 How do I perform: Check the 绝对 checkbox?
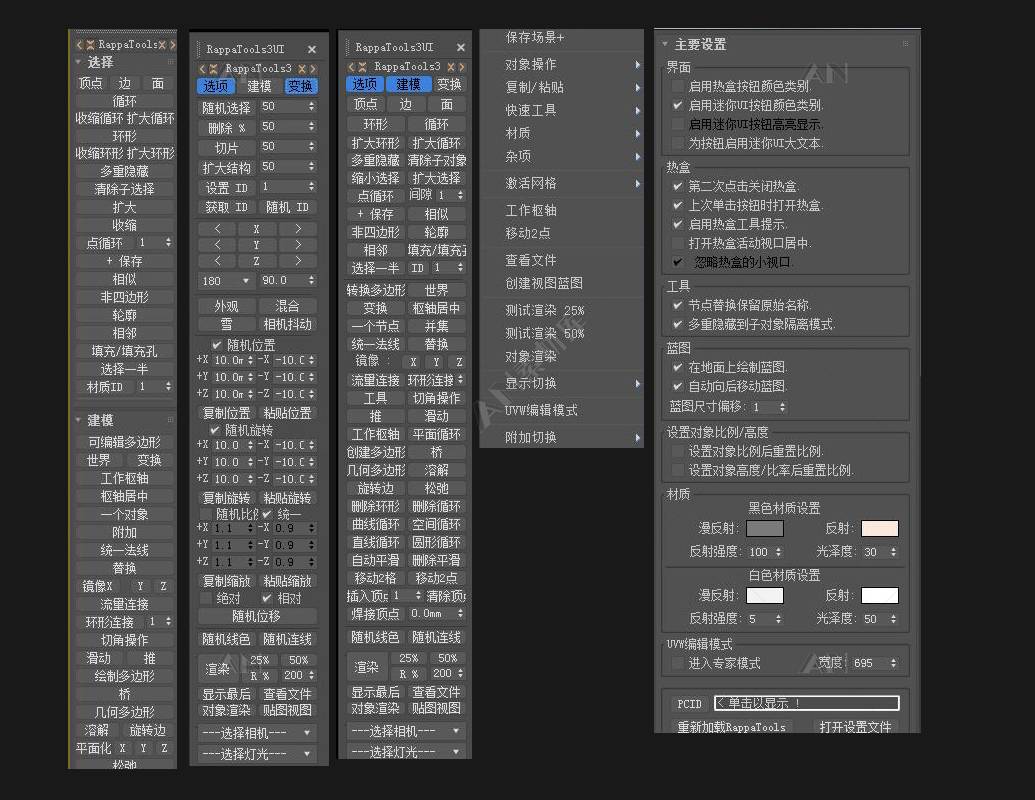point(205,598)
